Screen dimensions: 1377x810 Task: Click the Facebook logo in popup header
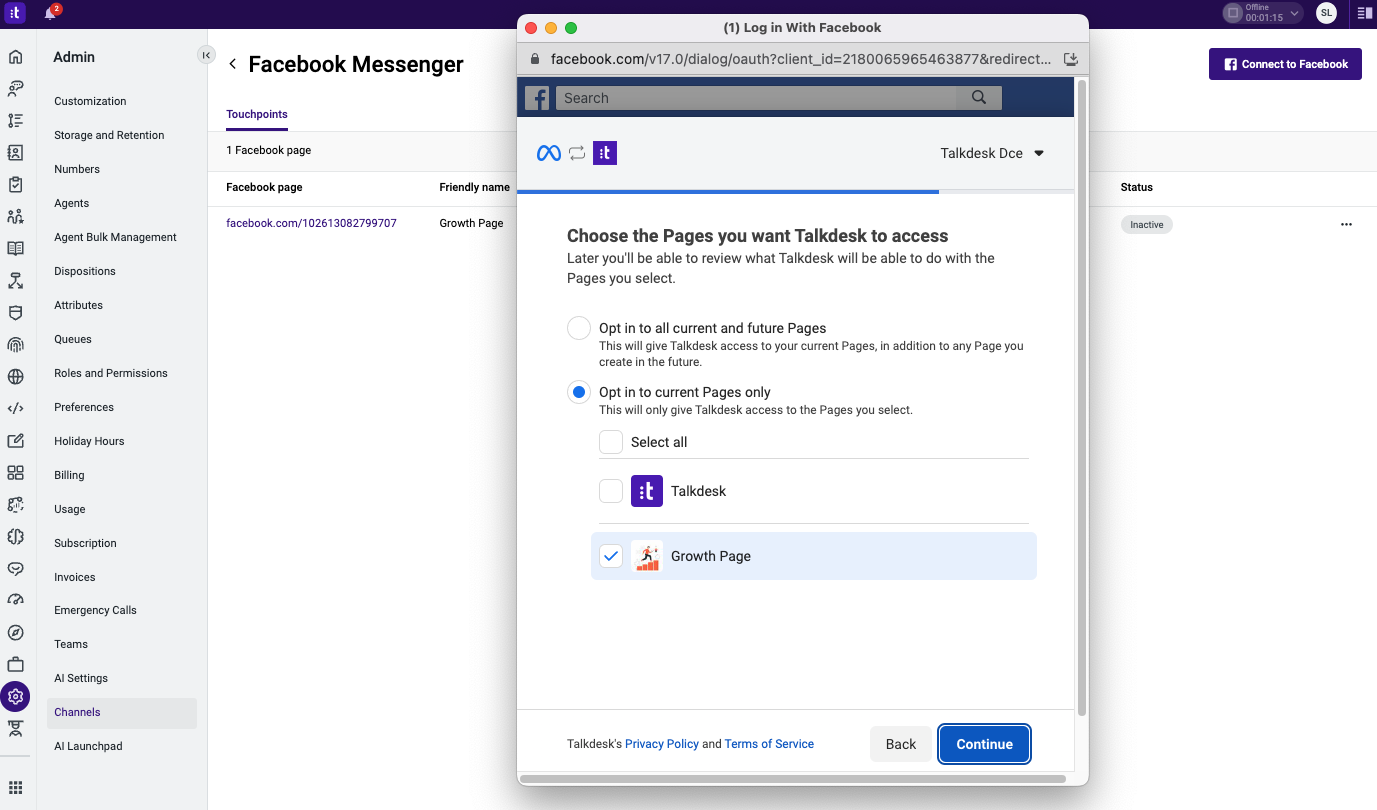tap(537, 98)
